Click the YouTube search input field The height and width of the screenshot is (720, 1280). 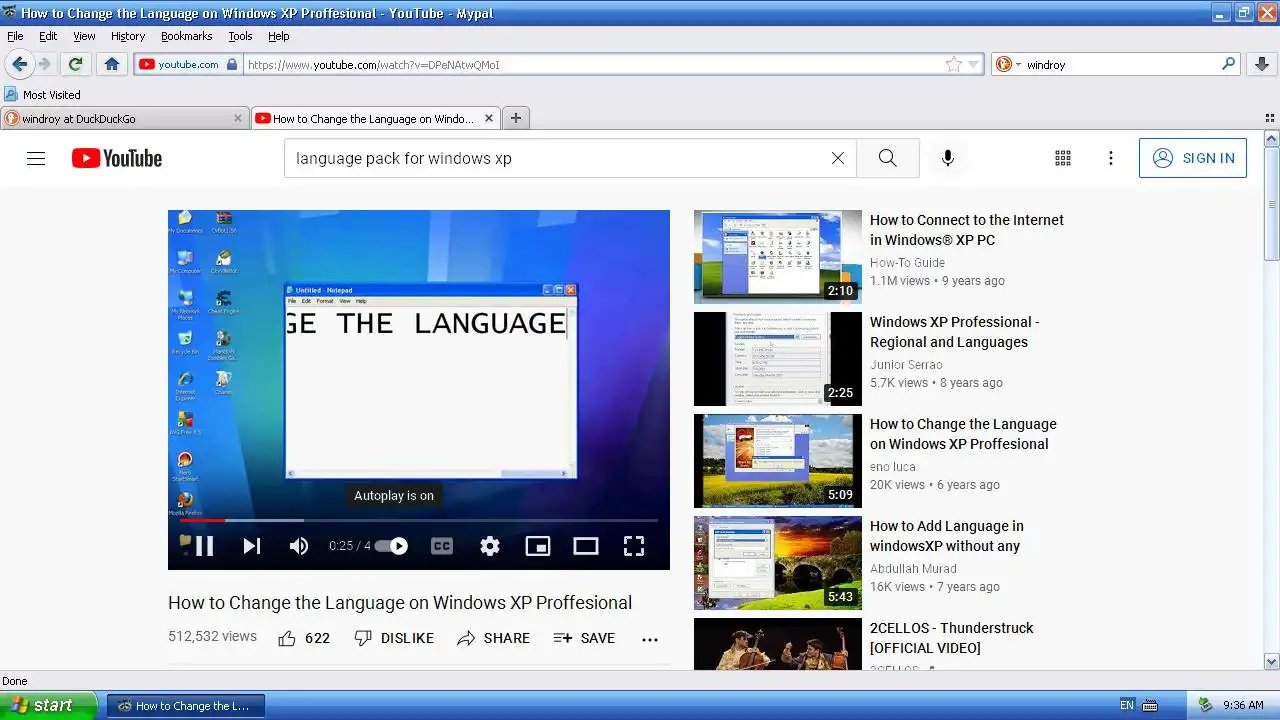tap(560, 158)
